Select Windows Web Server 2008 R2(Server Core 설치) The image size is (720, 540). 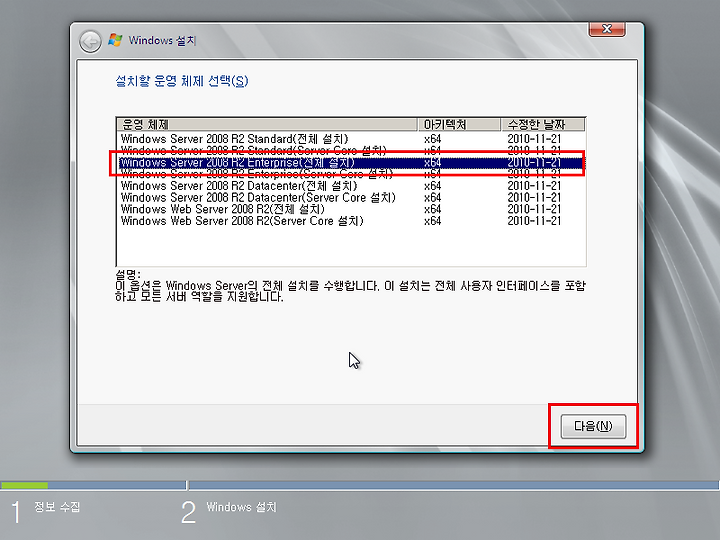tap(351, 221)
